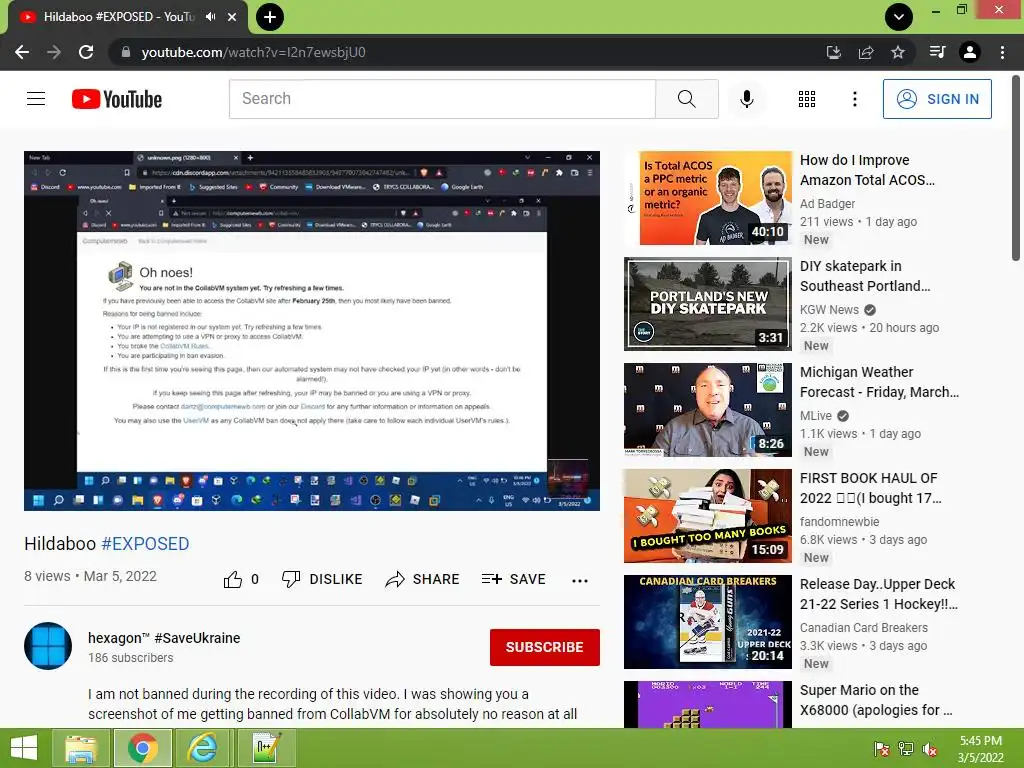
Task: Click the SIGN IN button
Action: tap(937, 99)
